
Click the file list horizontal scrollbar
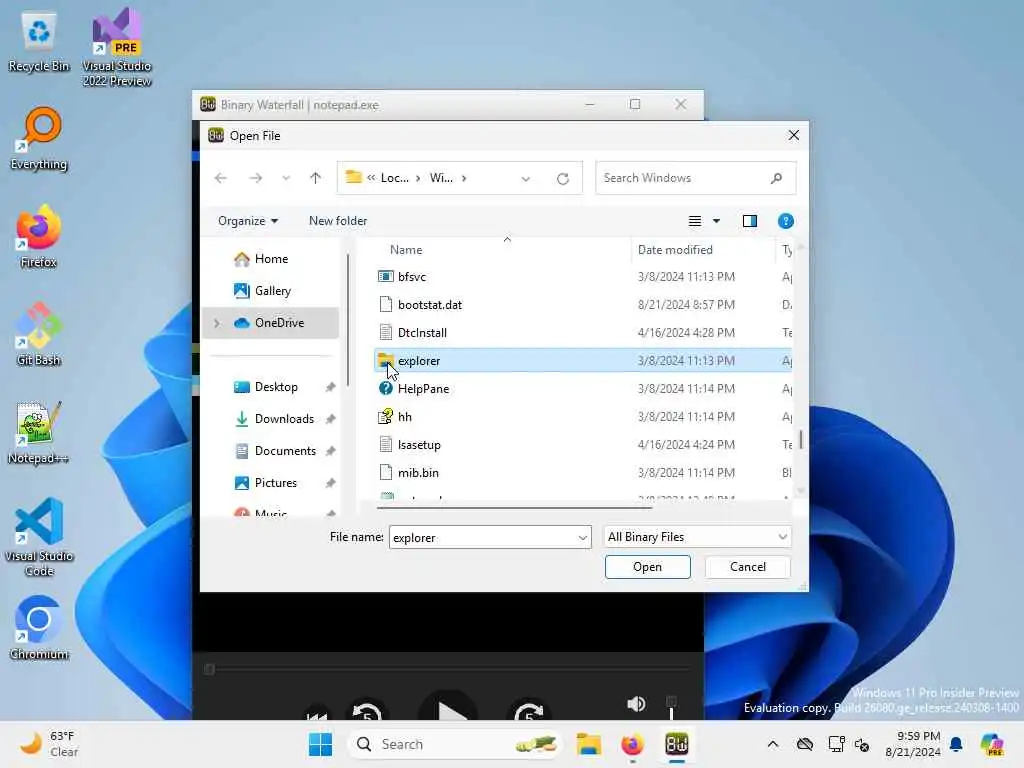(514, 506)
